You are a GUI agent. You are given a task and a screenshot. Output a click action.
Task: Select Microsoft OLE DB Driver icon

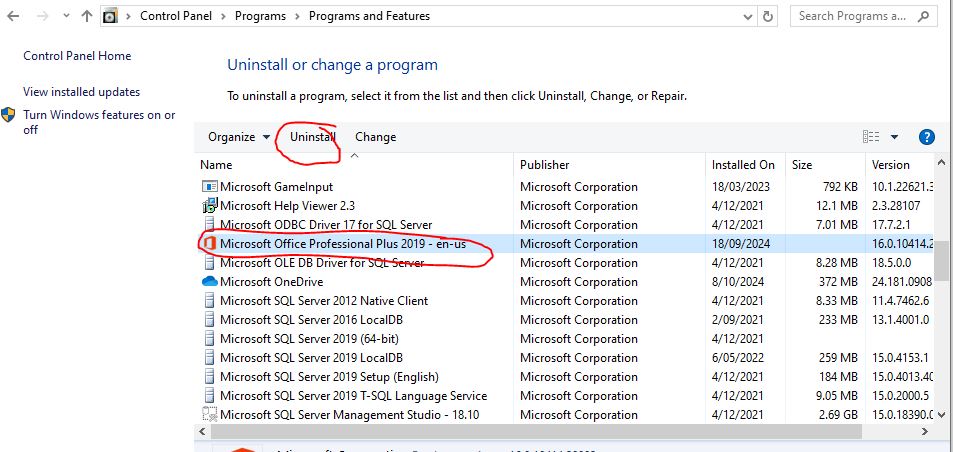pyautogui.click(x=210, y=263)
